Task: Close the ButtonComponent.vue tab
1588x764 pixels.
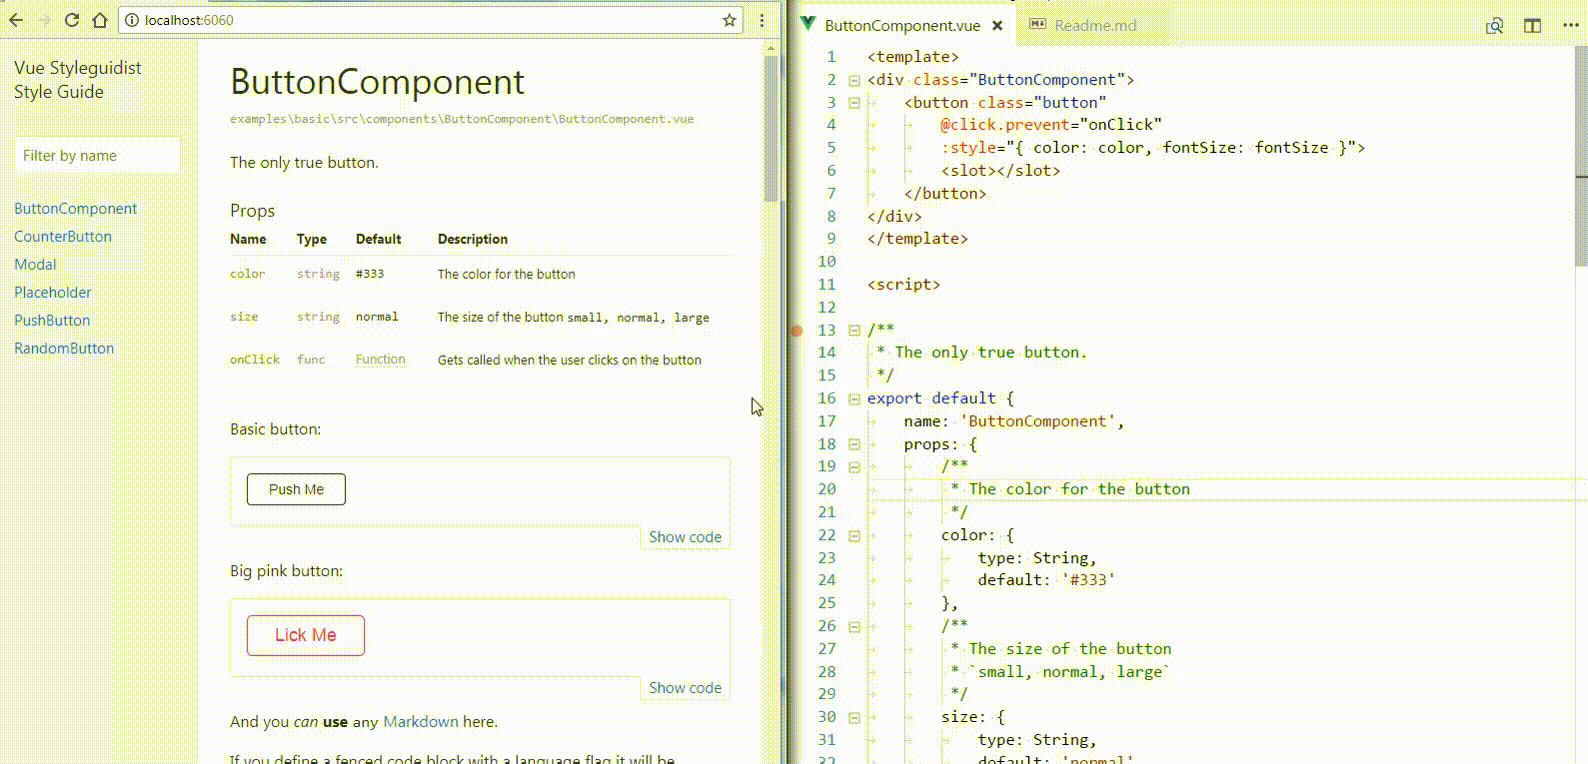Action: coord(997,26)
